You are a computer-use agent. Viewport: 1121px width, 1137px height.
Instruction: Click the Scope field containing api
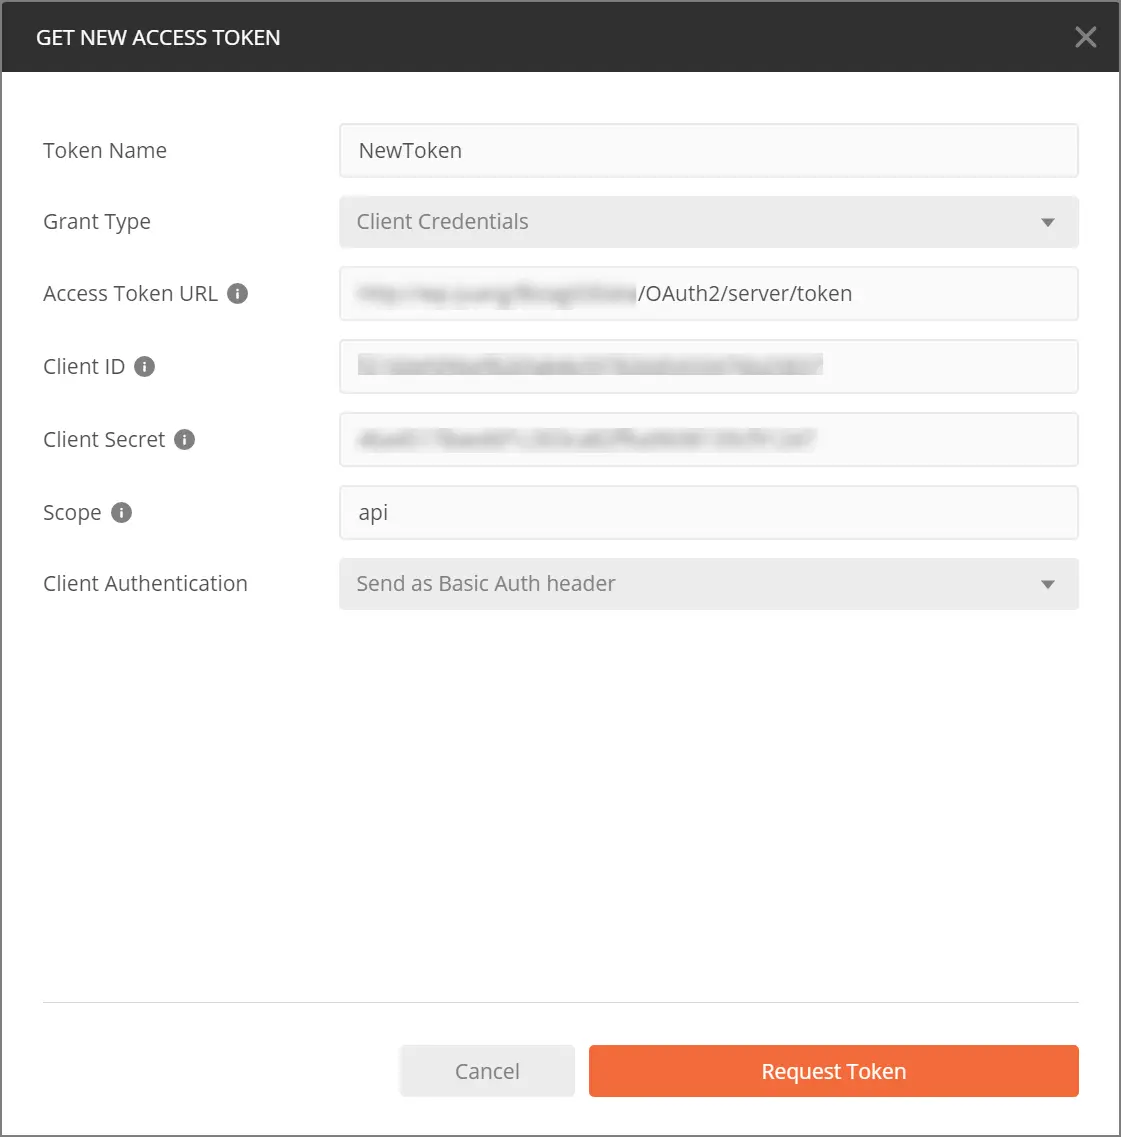[708, 513]
